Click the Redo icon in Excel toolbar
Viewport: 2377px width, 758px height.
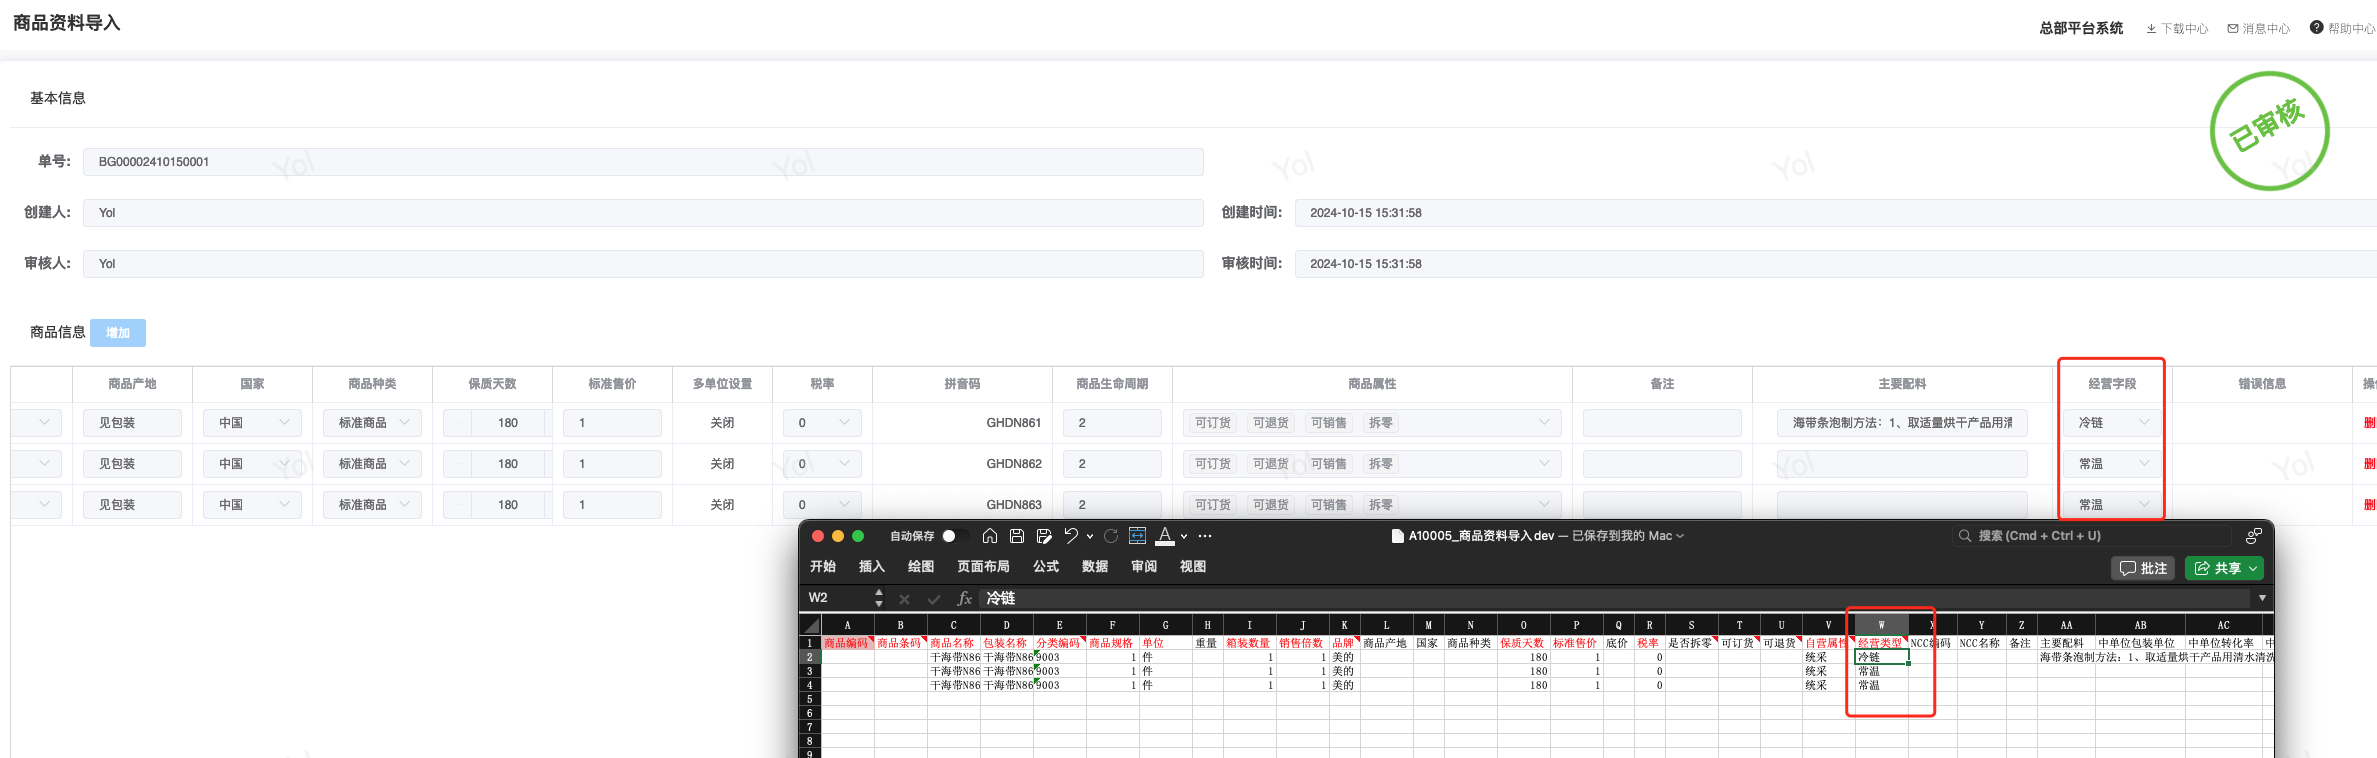[1110, 536]
